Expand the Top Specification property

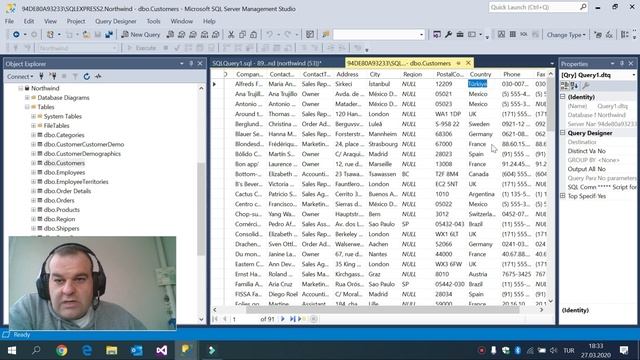pyautogui.click(x=563, y=196)
